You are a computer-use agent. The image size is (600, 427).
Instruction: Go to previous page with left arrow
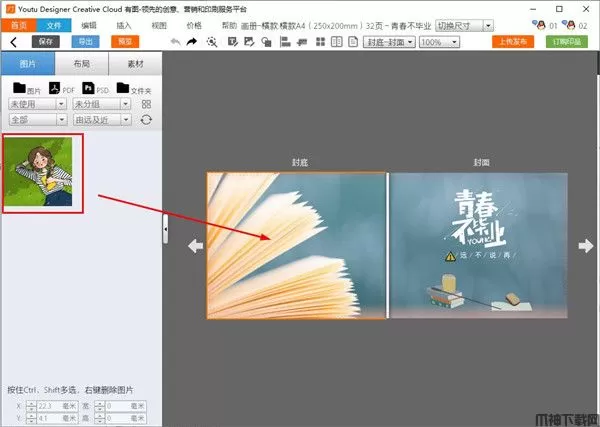(x=196, y=246)
